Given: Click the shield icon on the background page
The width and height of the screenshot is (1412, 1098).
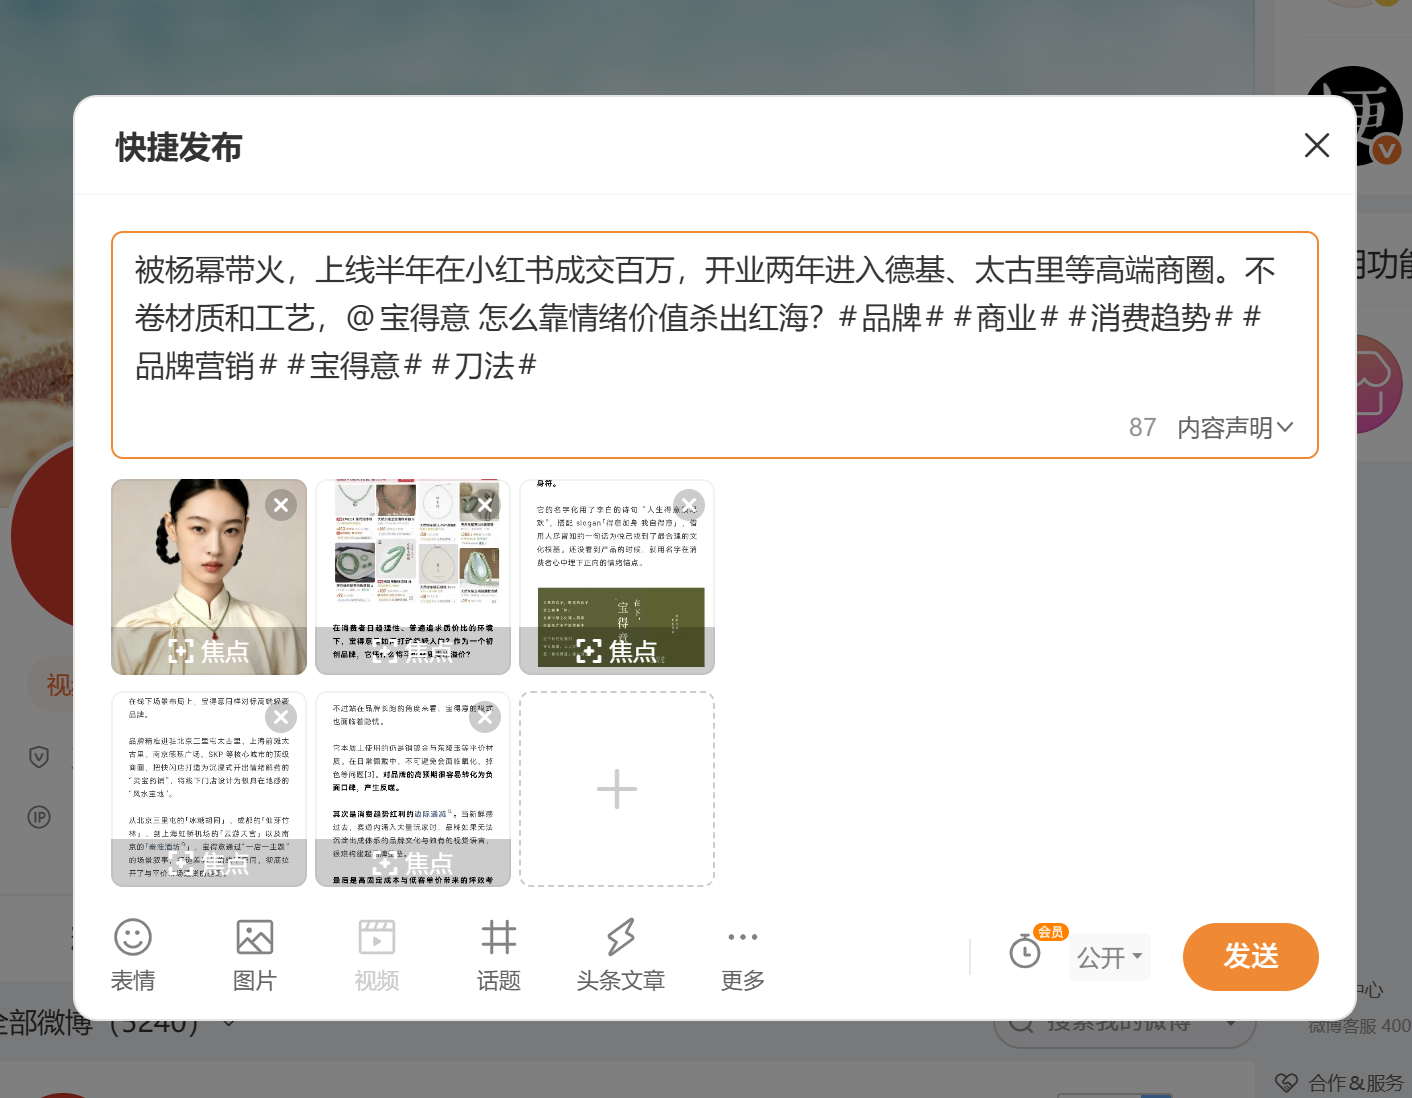Looking at the screenshot, I should click(39, 756).
